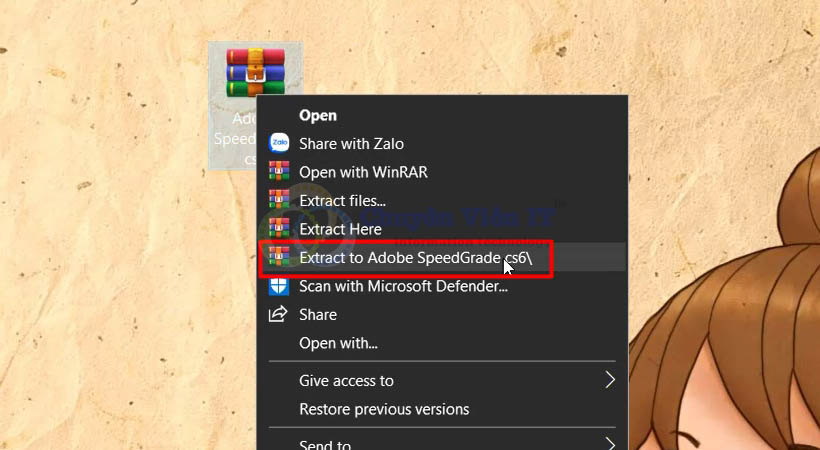Choose Open from the context menu
Image resolution: width=820 pixels, height=450 pixels.
(318, 115)
